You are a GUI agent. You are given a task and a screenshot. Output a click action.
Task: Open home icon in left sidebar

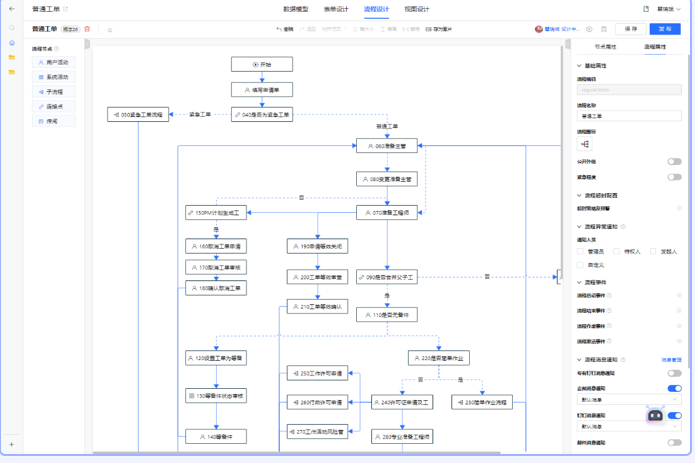click(12, 43)
